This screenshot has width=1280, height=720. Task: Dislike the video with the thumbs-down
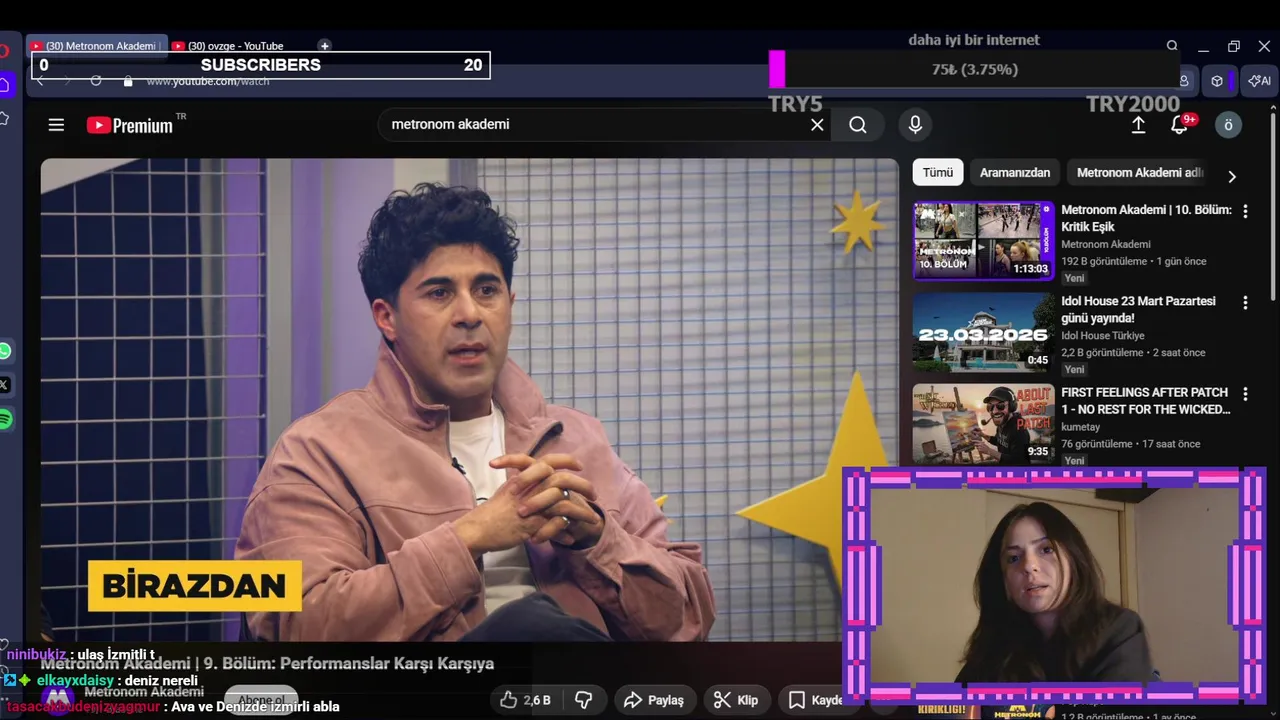pos(584,700)
